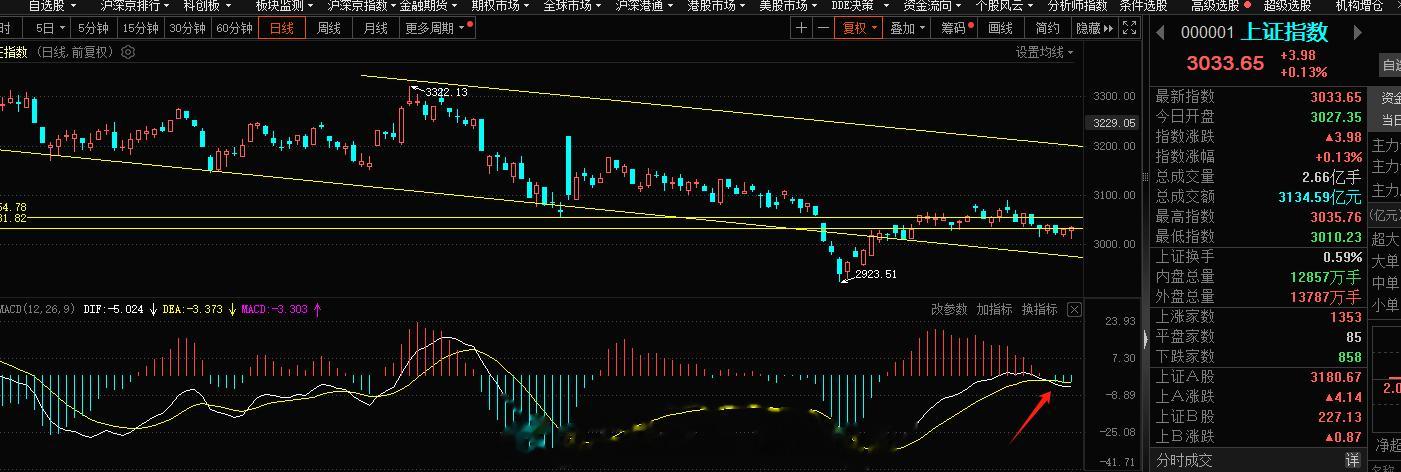Viewport: 1401px width, 472px height.
Task: Open 金融期货 menu
Action: click(x=430, y=6)
